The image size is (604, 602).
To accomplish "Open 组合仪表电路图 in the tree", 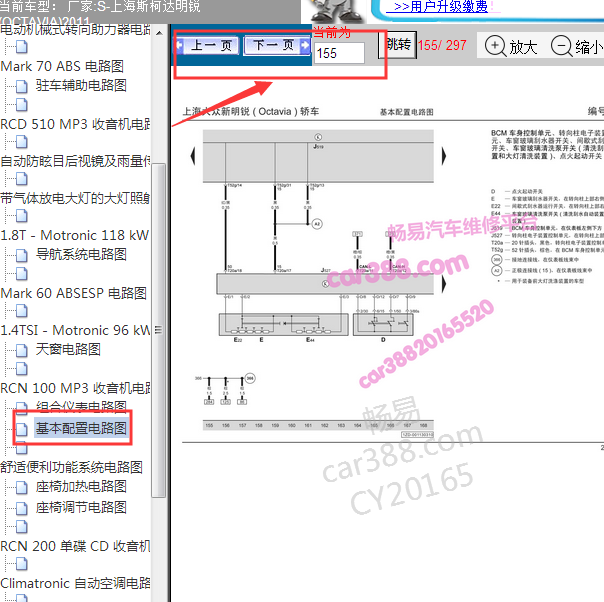I will point(81,406).
